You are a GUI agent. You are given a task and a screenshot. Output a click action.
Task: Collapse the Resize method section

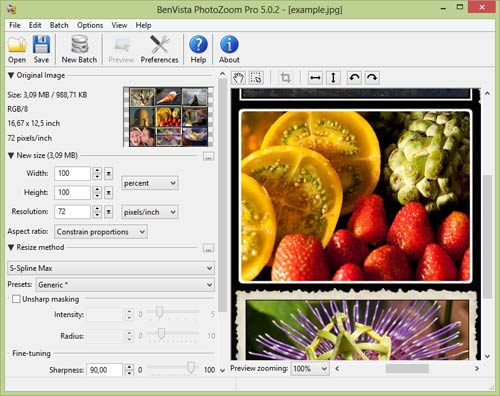[x=11, y=247]
